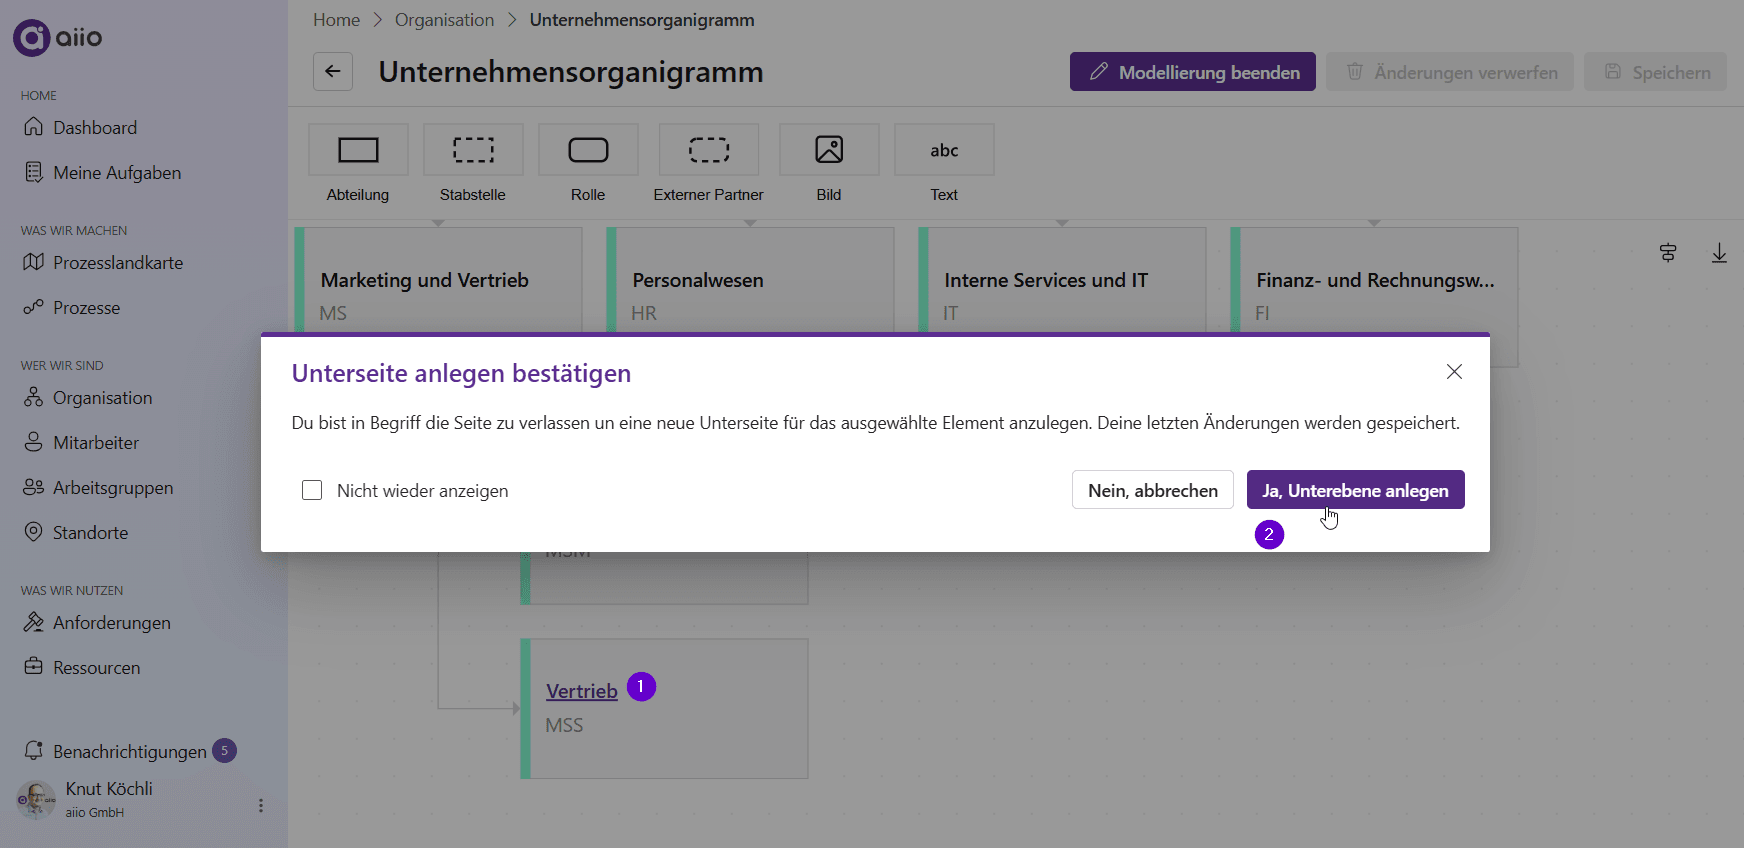Click 'Modellierung beenden' button
This screenshot has width=1744, height=848.
click(x=1193, y=72)
